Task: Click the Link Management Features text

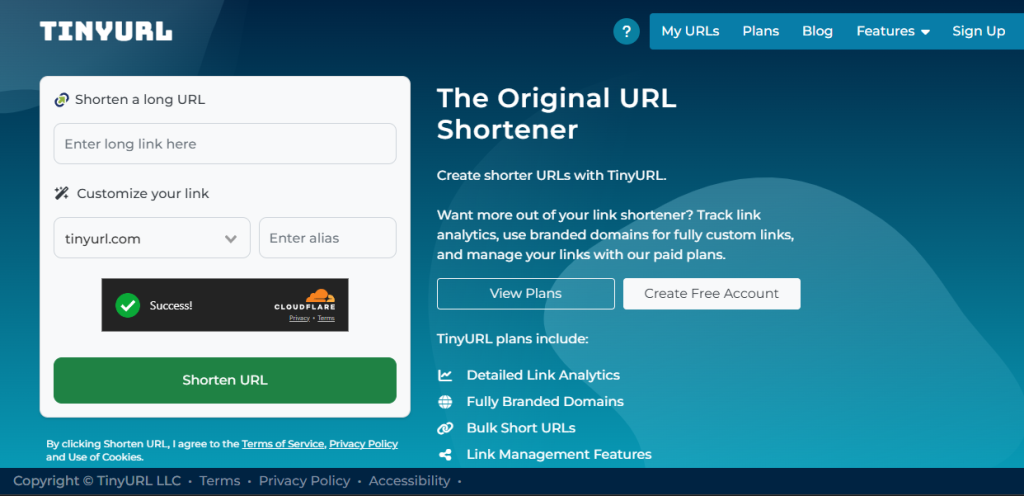Action: click(559, 455)
